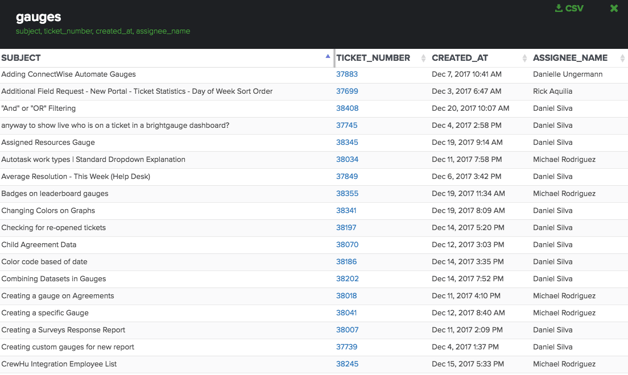The width and height of the screenshot is (628, 375).
Task: Open ticket number 37745
Action: point(346,125)
